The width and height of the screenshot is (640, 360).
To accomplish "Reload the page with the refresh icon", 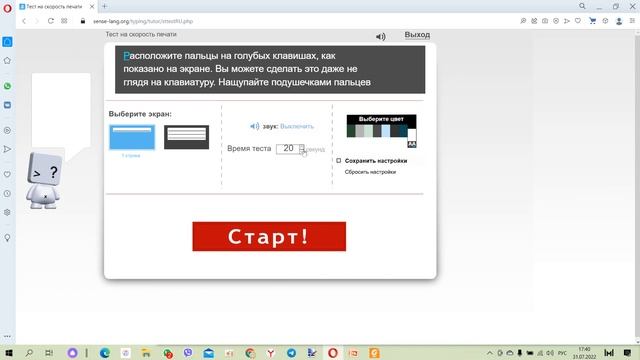I will (x=51, y=21).
